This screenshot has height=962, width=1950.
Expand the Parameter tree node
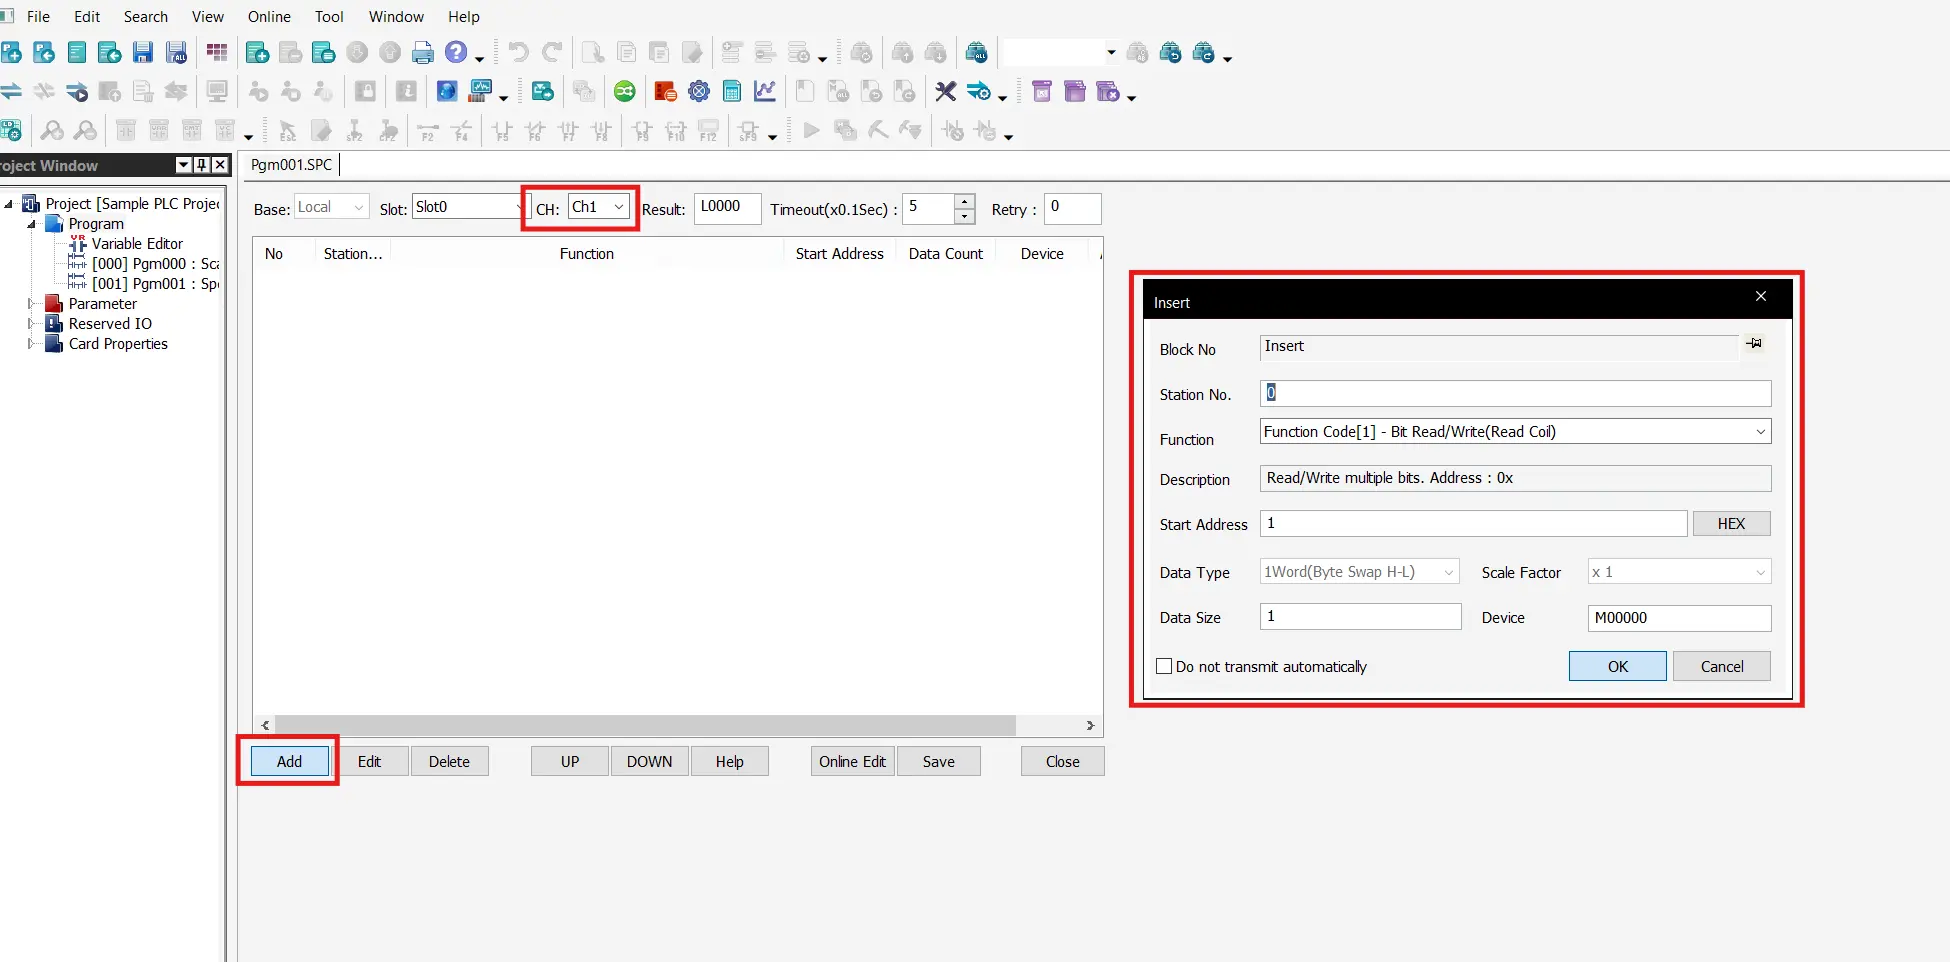[32, 304]
